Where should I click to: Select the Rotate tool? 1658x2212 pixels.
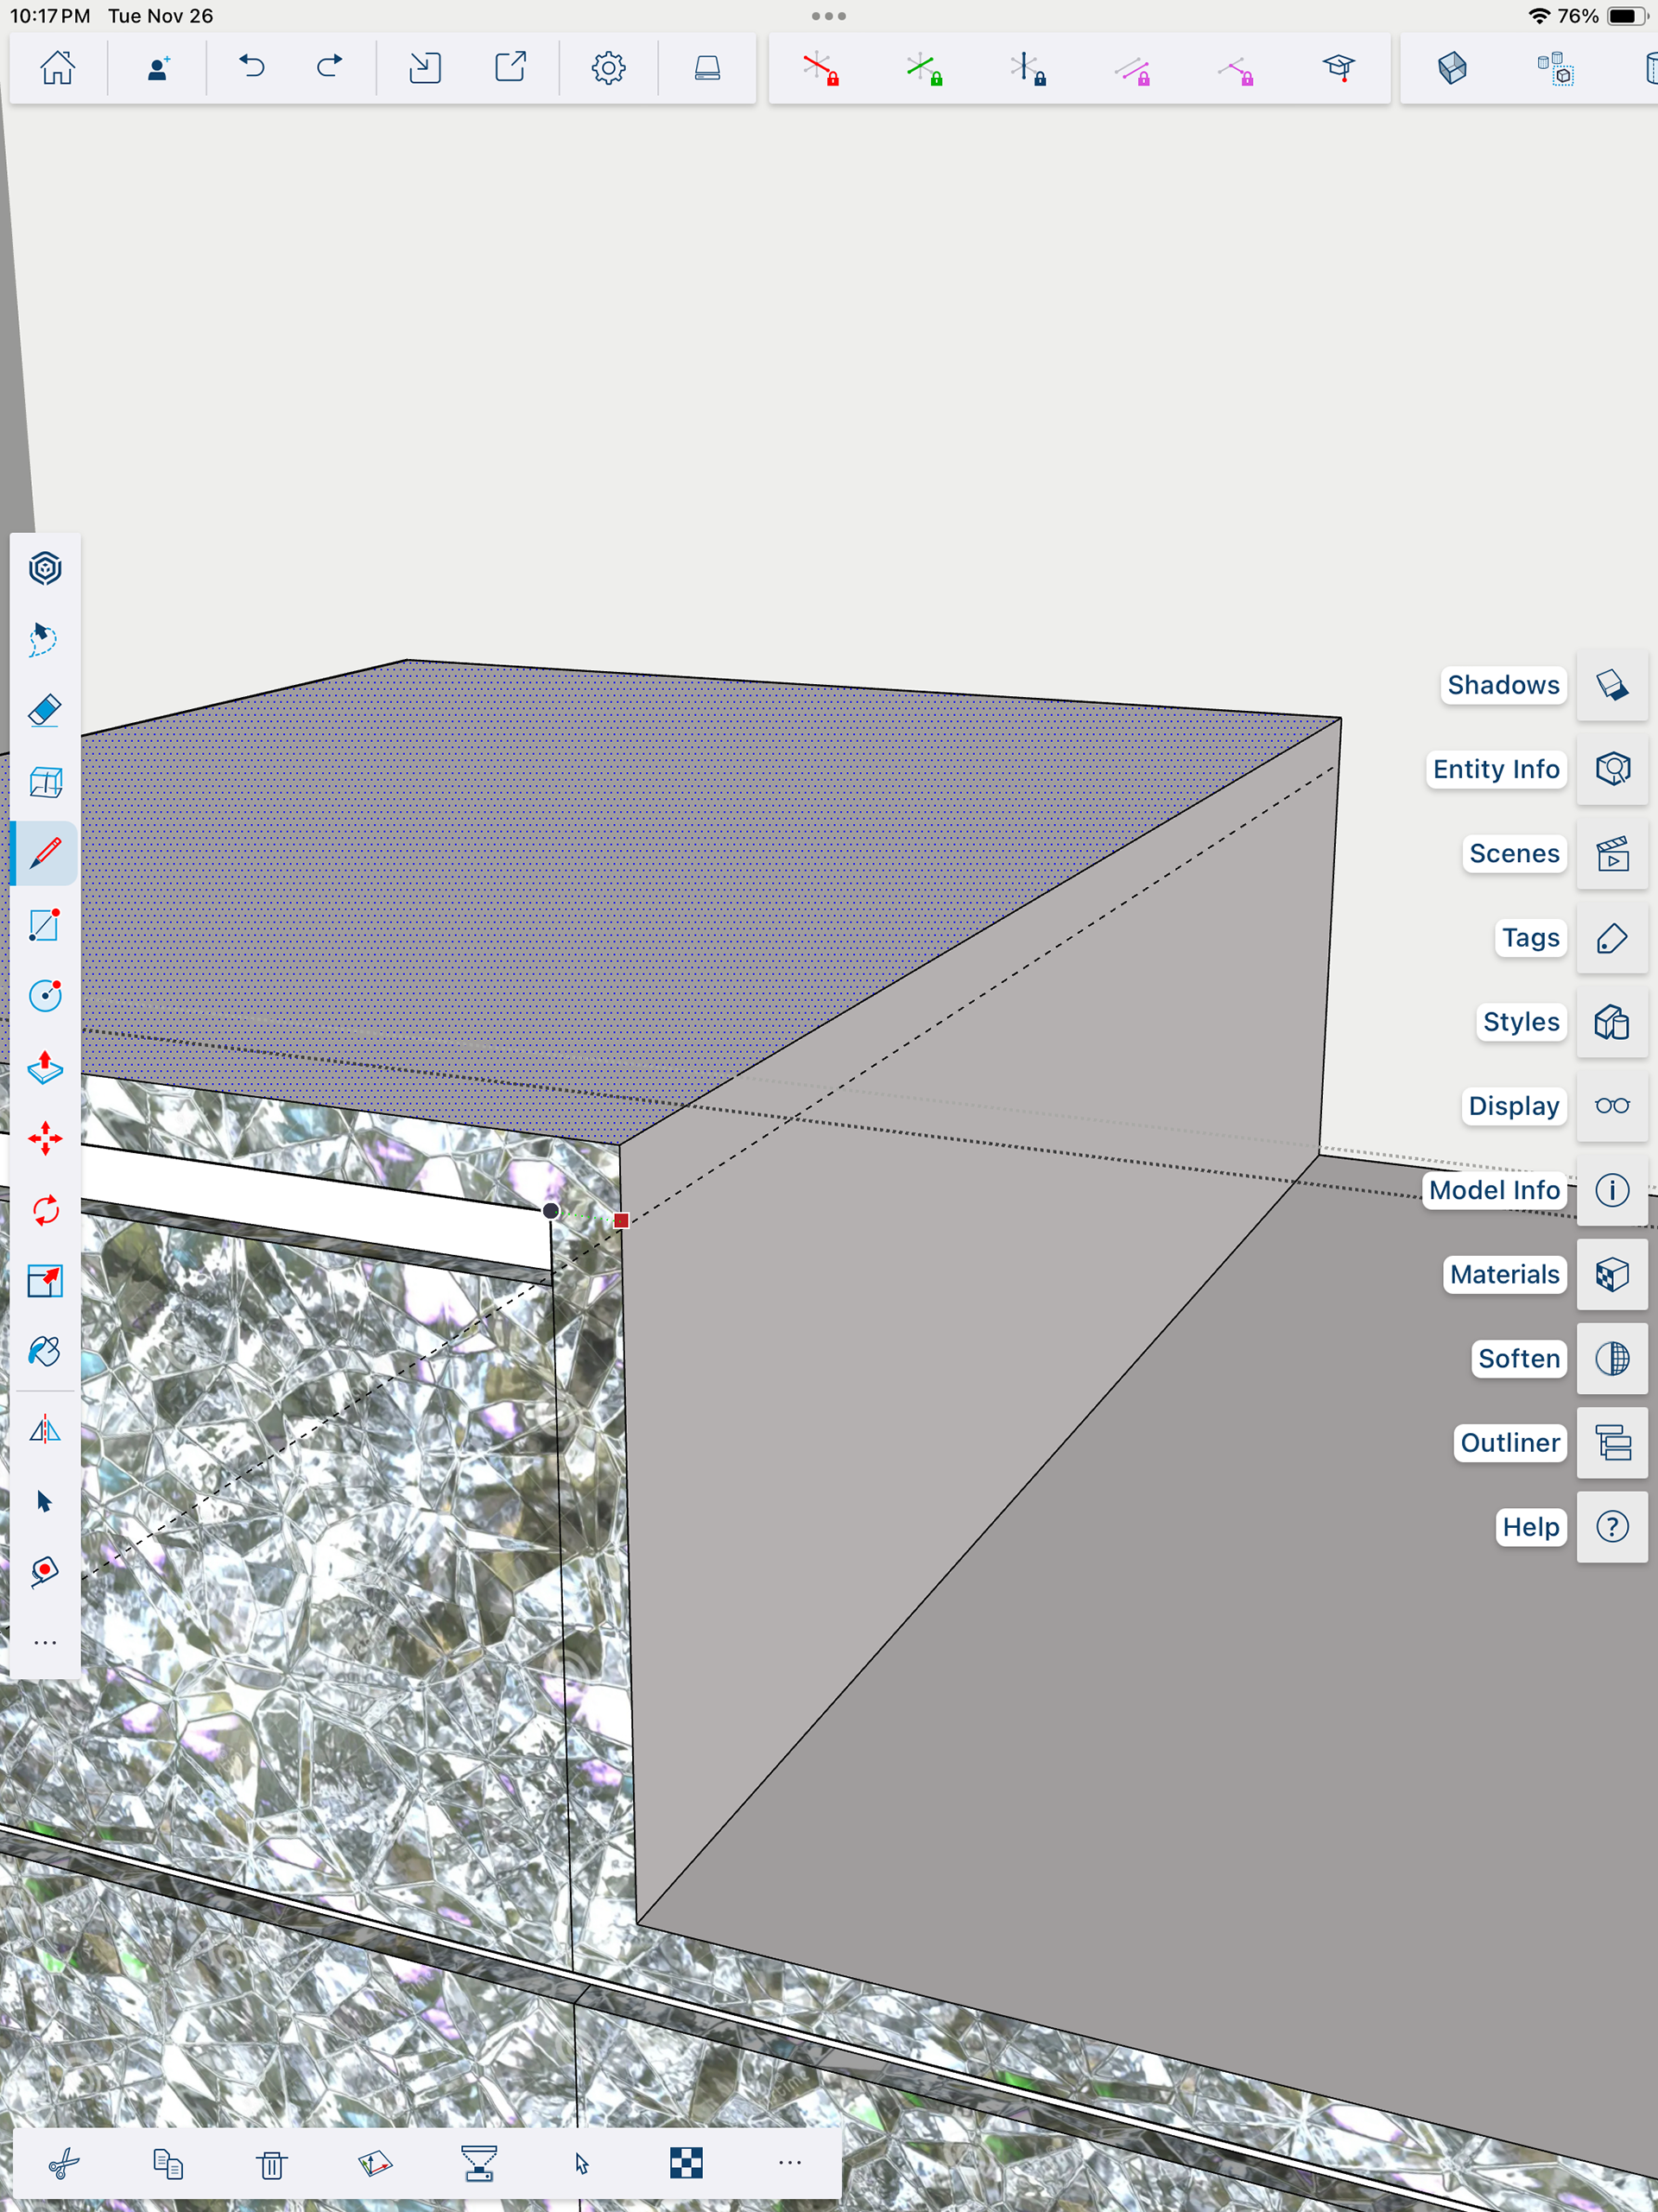(45, 1210)
